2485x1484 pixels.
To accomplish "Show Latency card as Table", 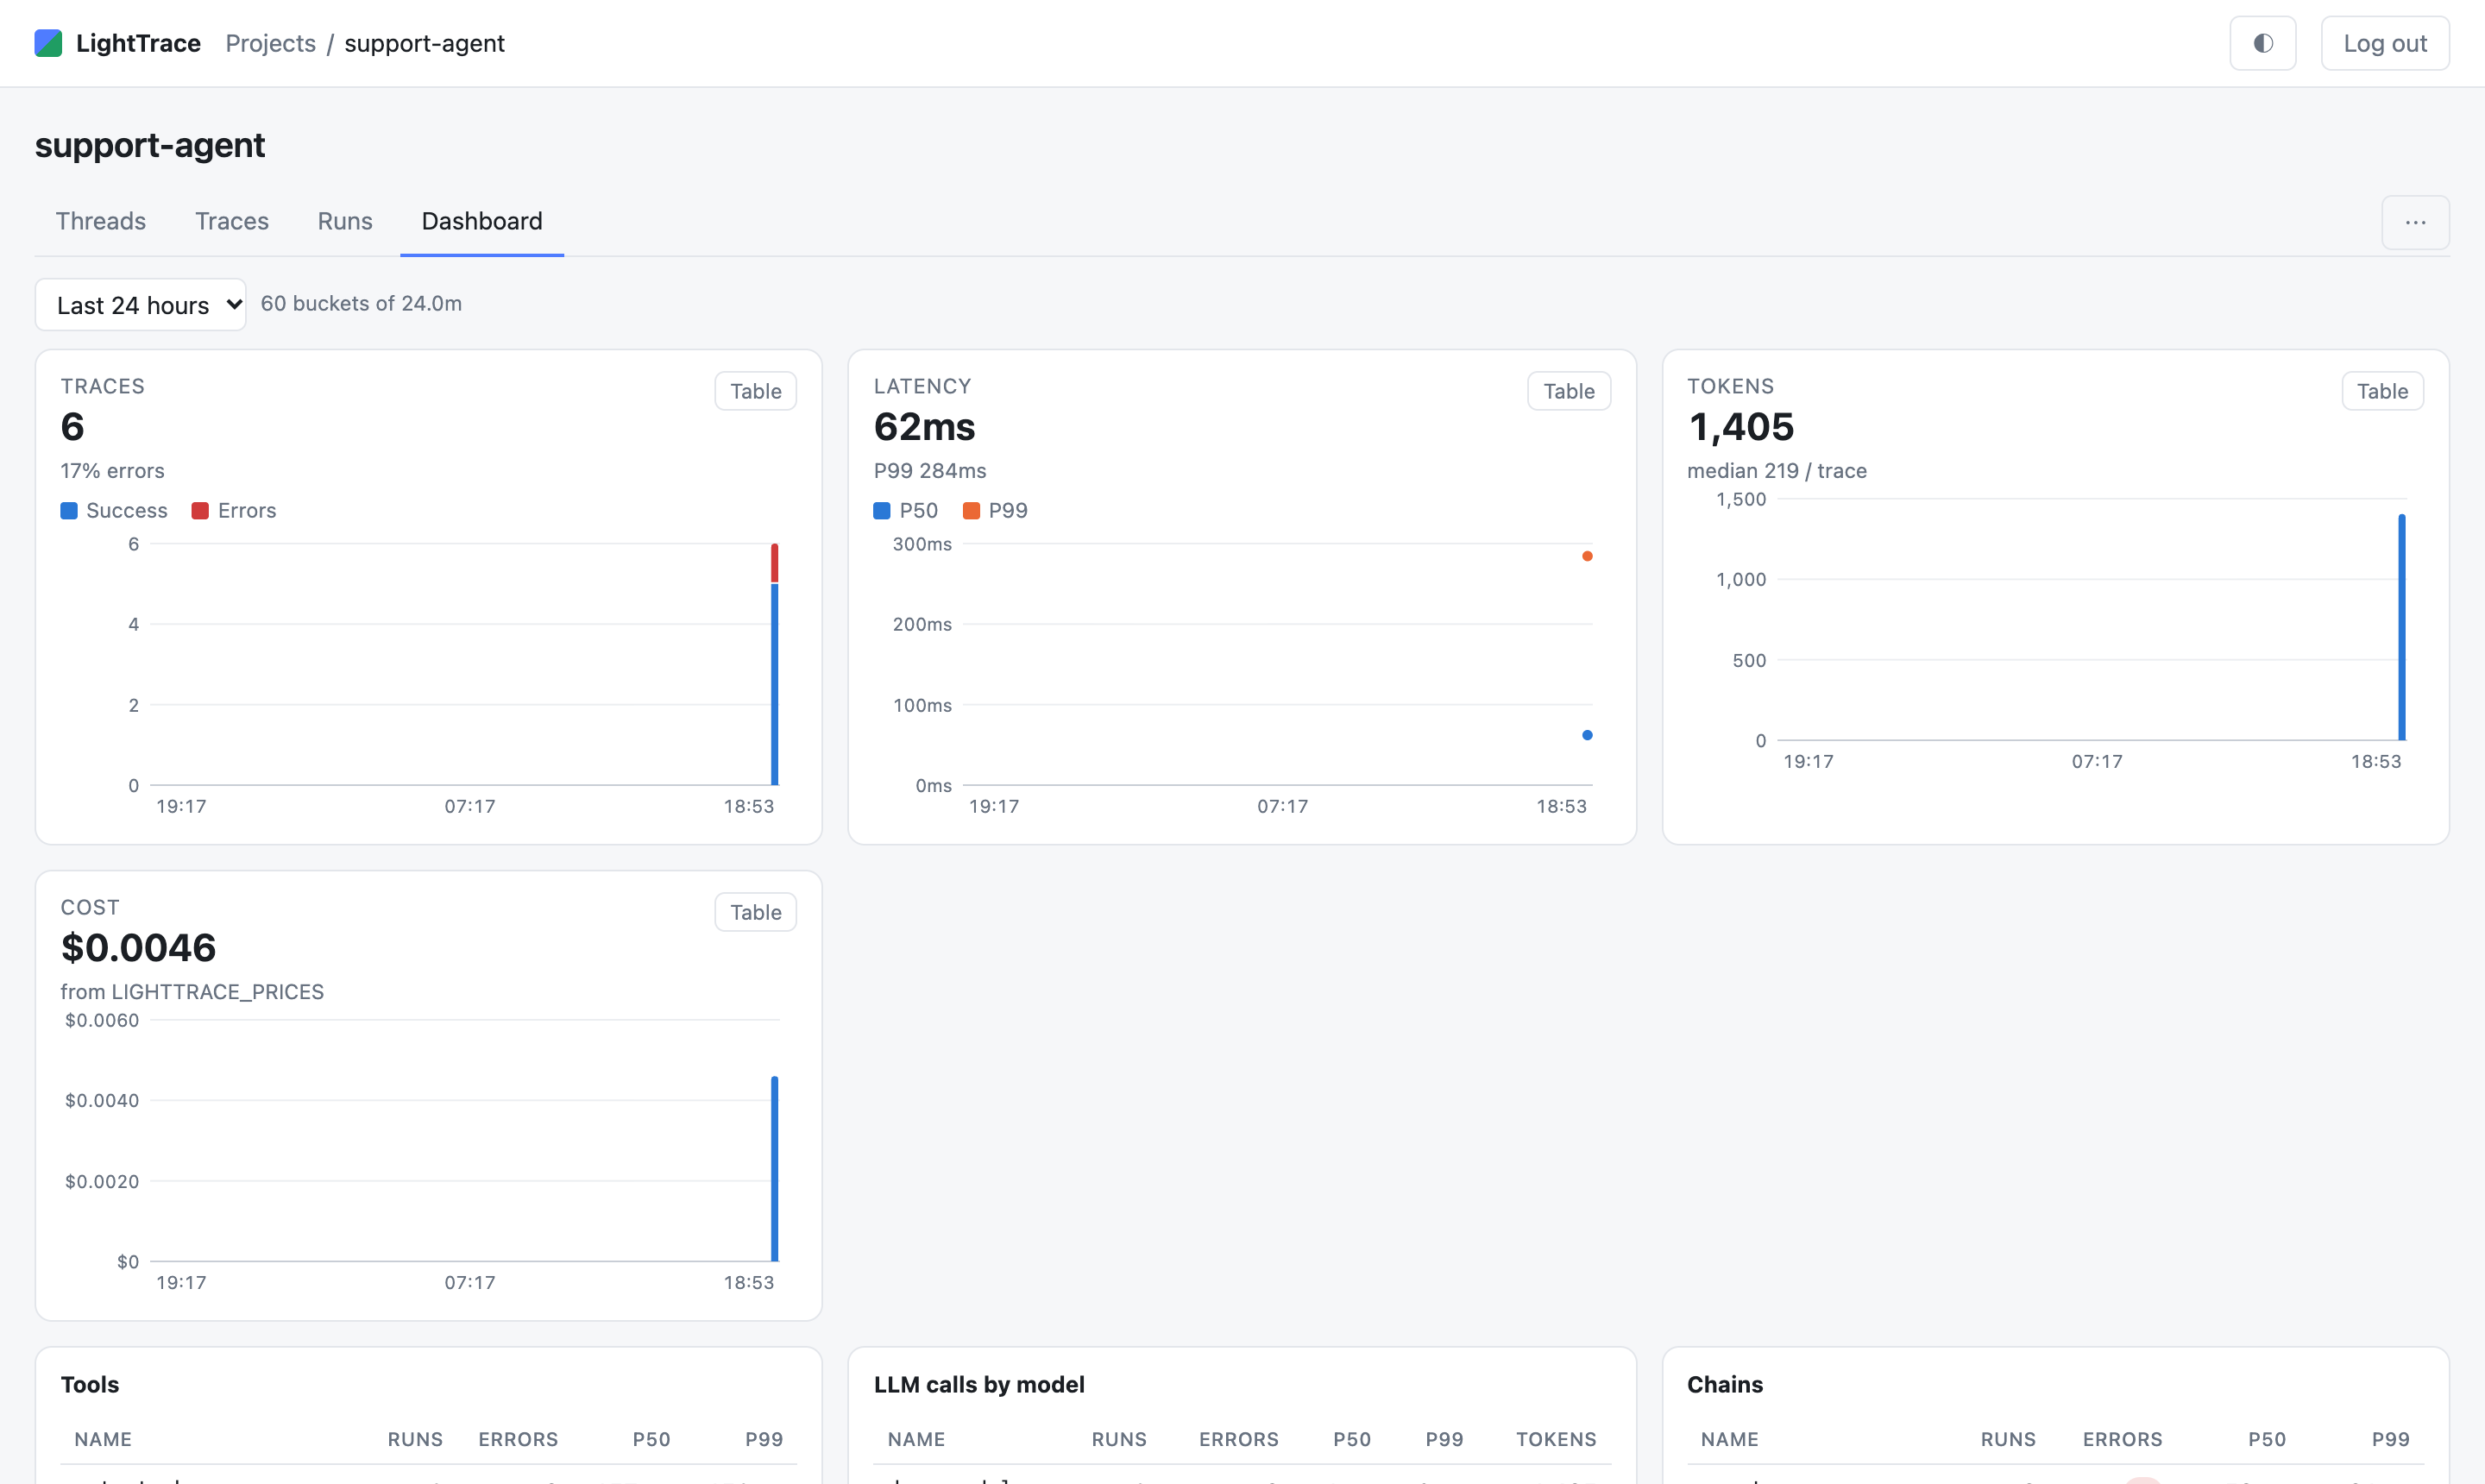I will tap(1568, 391).
